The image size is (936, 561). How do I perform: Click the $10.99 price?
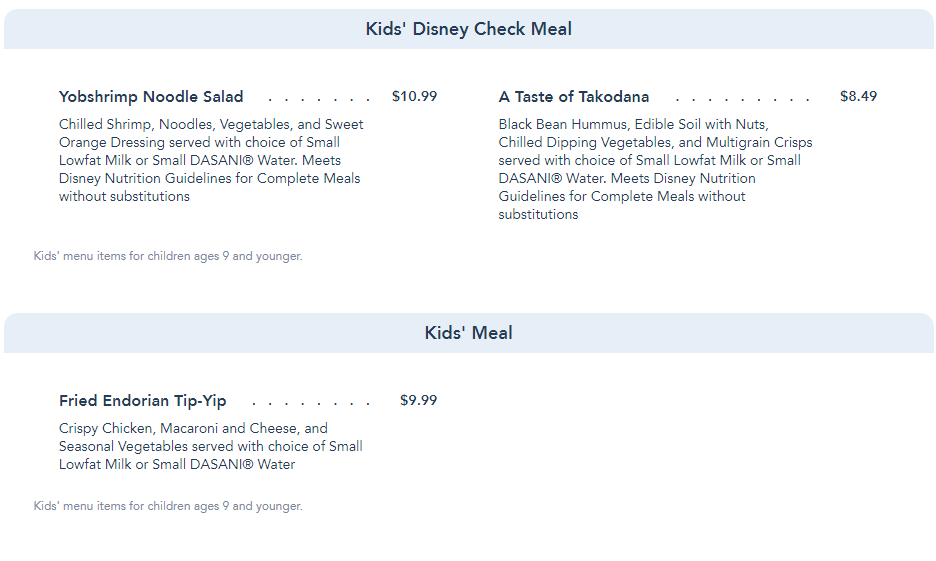(414, 96)
